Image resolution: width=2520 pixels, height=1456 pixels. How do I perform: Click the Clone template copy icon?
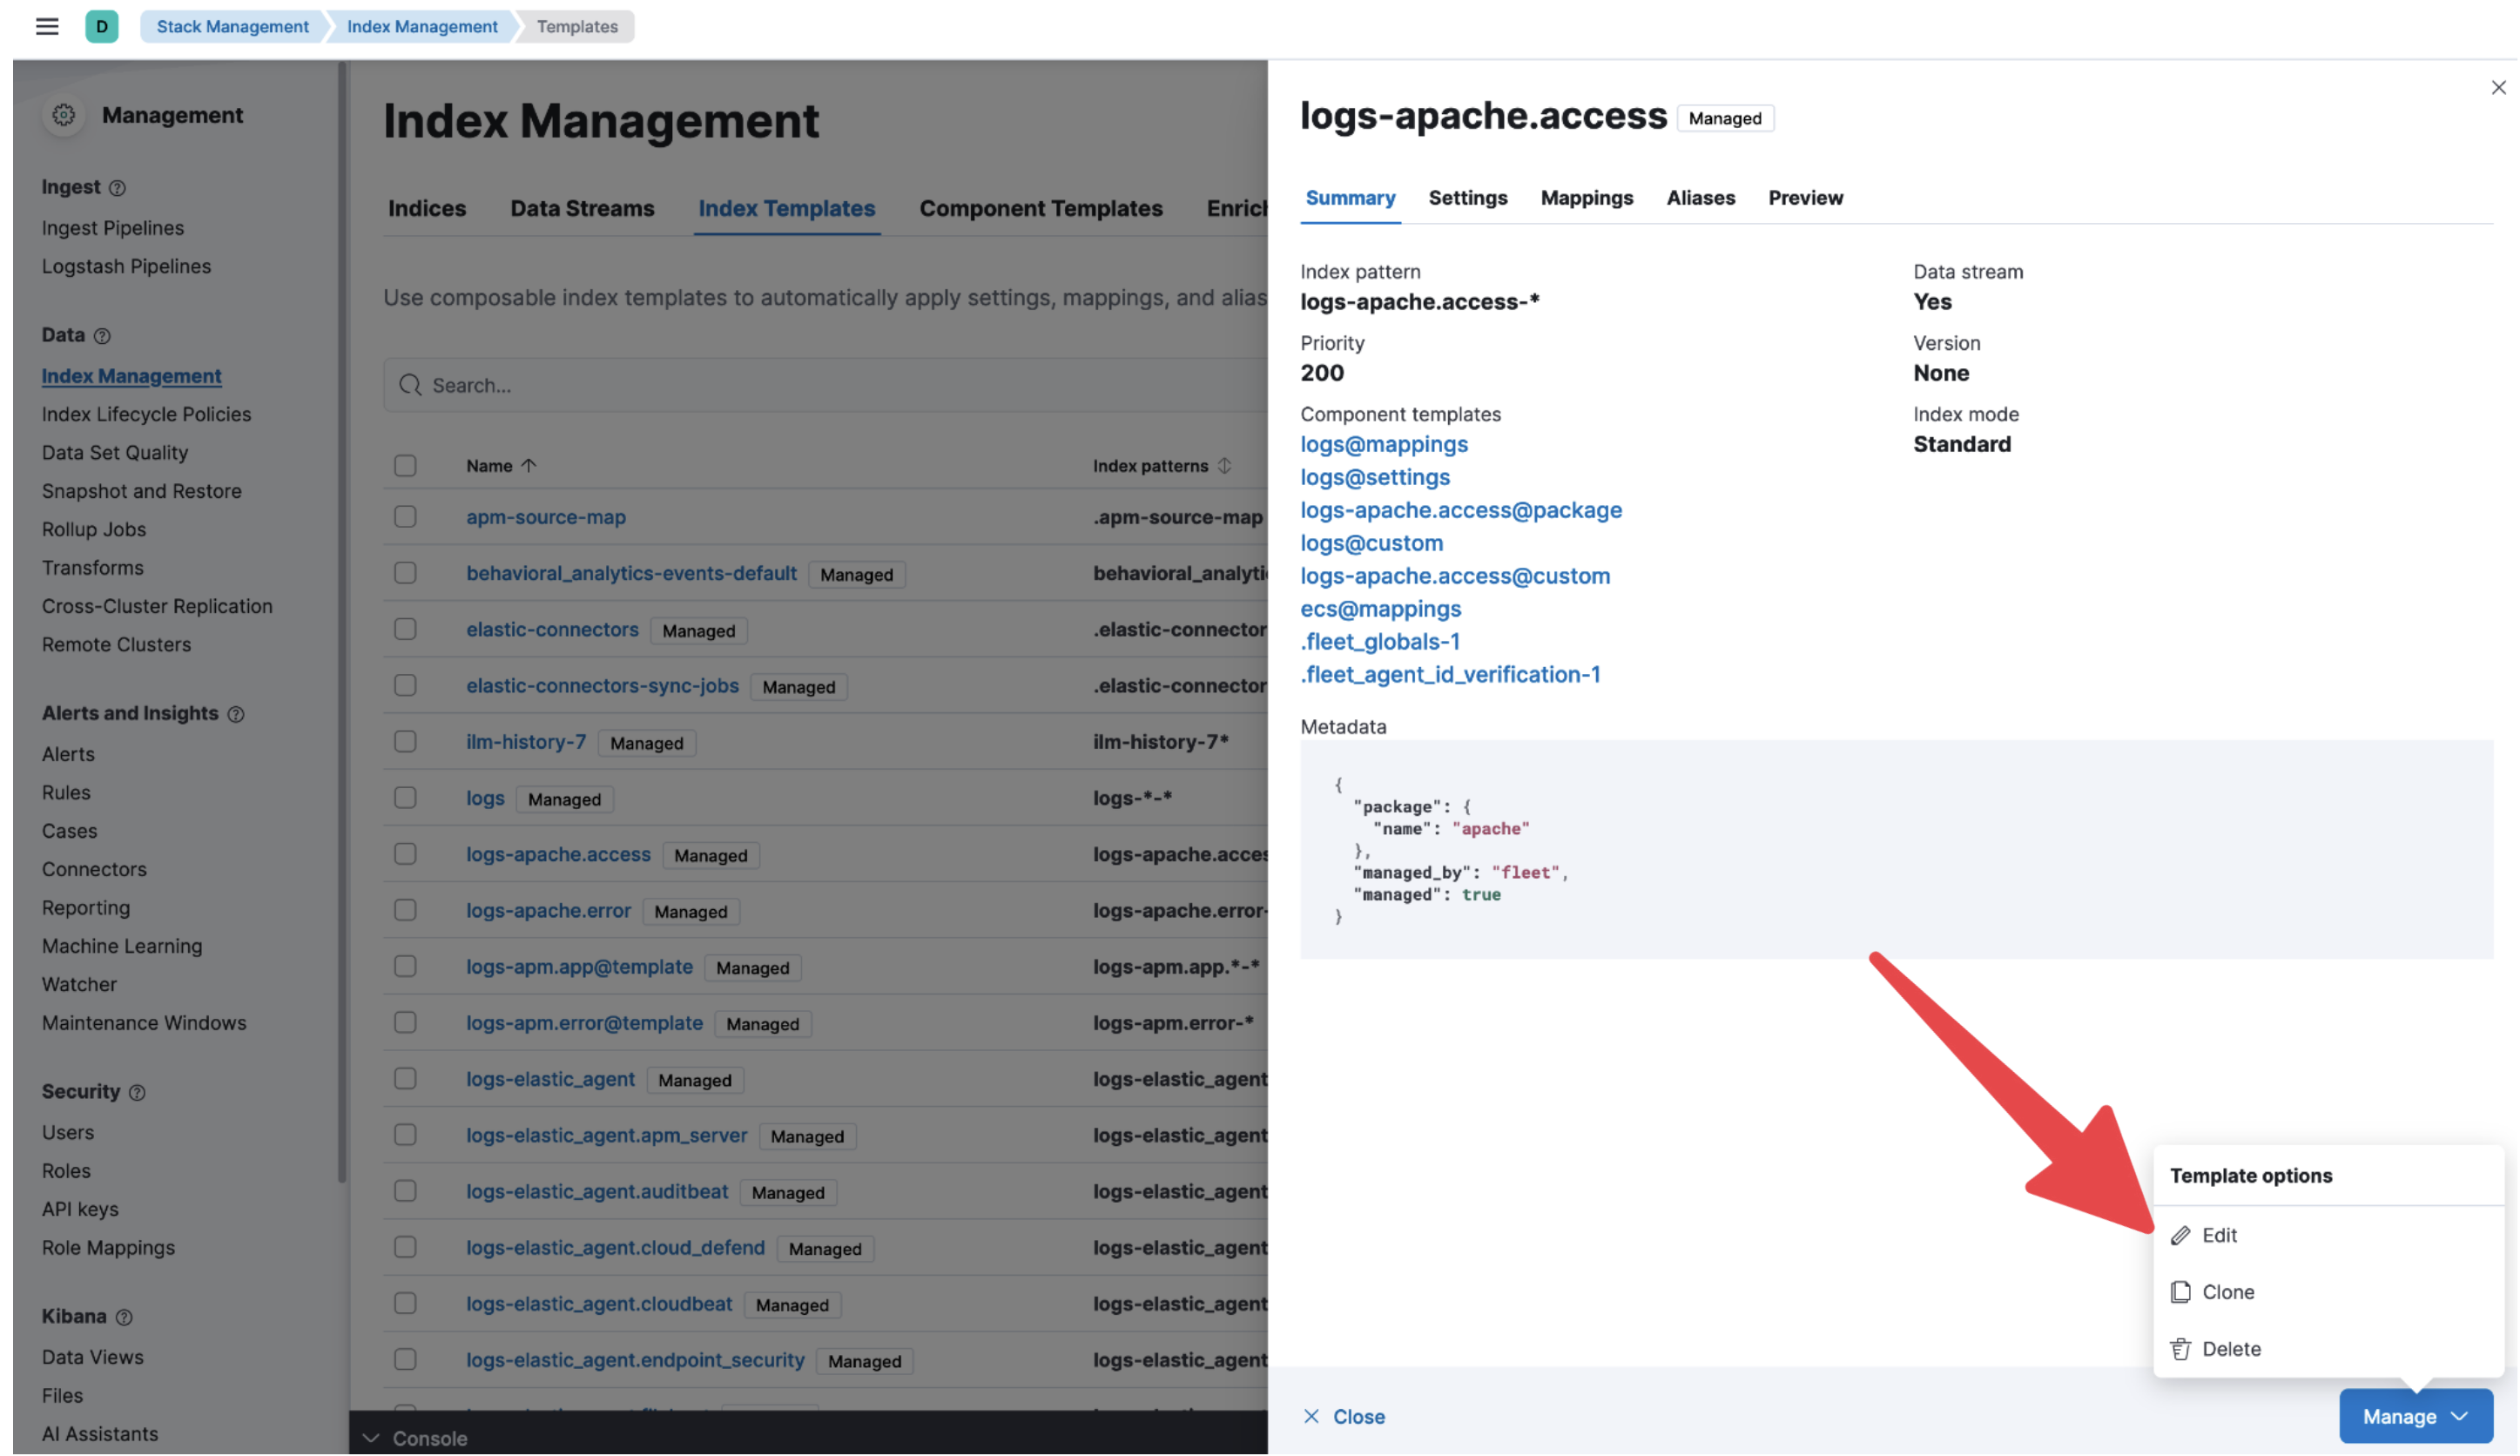(x=2181, y=1292)
